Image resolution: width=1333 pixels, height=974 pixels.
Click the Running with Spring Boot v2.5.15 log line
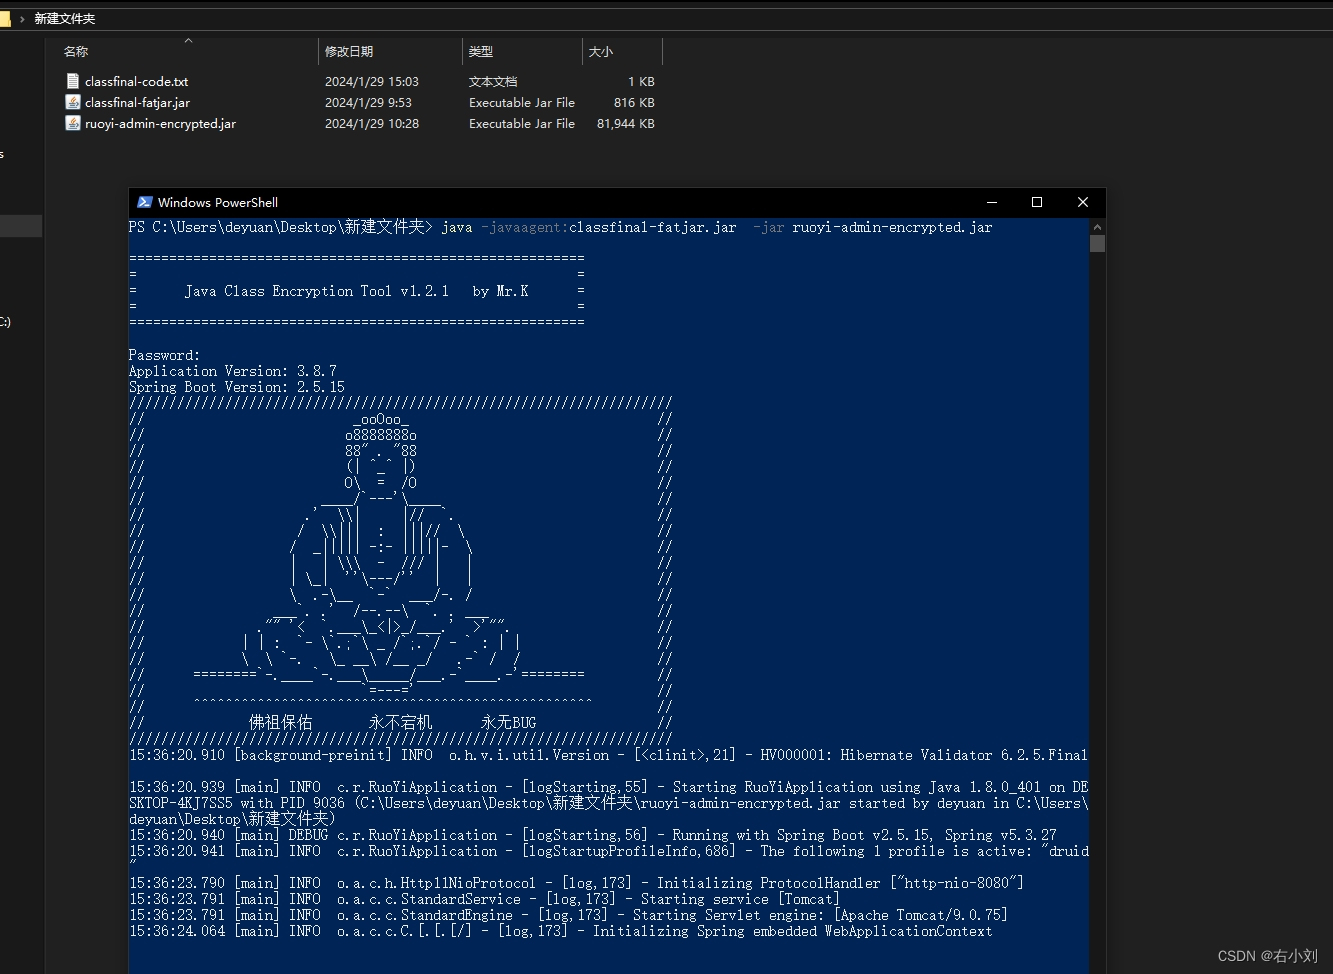pyautogui.click(x=593, y=835)
